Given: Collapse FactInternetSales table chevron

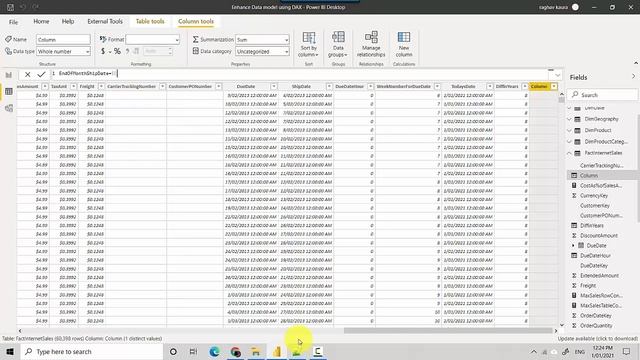Looking at the screenshot, I should pyautogui.click(x=569, y=153).
